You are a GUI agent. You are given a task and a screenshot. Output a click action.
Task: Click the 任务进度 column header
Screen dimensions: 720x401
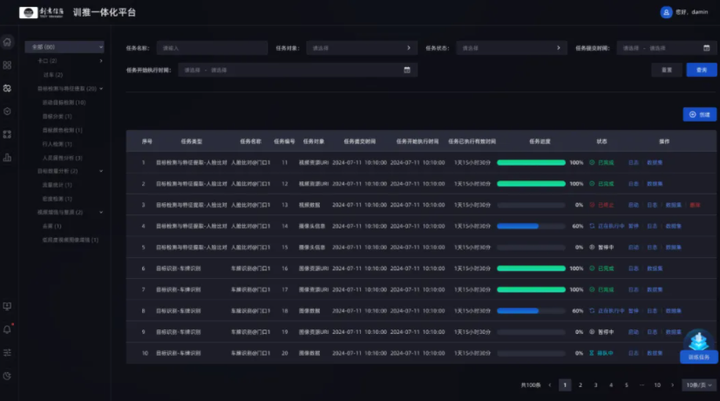pyautogui.click(x=539, y=141)
